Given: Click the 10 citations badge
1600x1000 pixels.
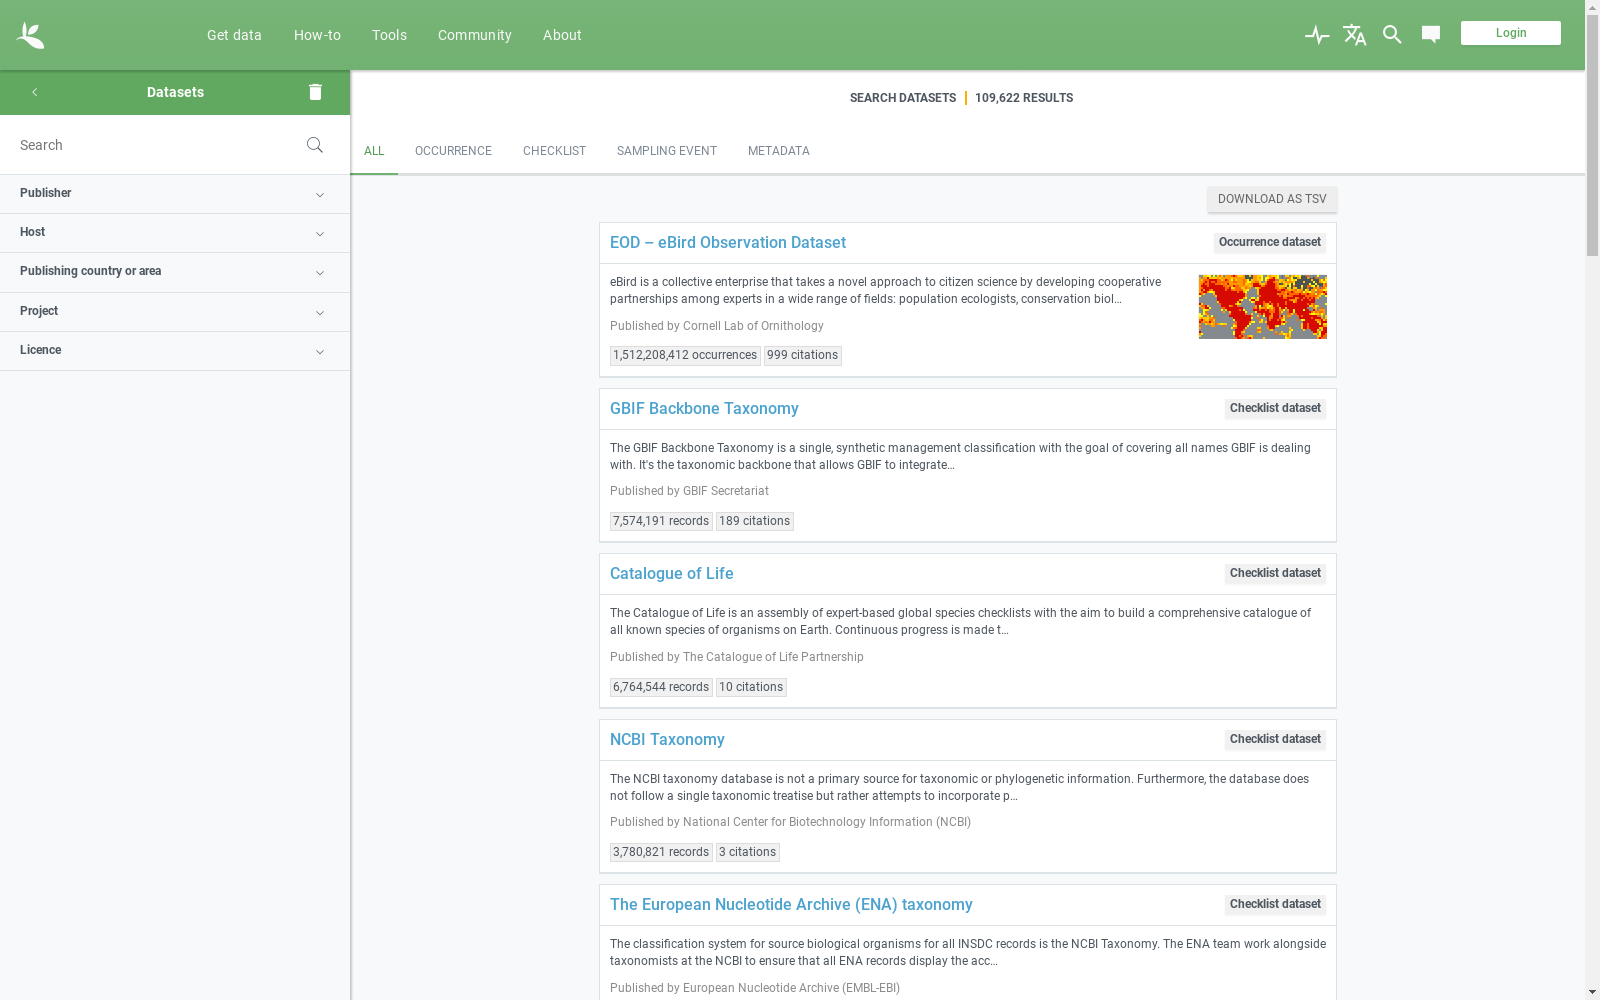Looking at the screenshot, I should 751,688.
